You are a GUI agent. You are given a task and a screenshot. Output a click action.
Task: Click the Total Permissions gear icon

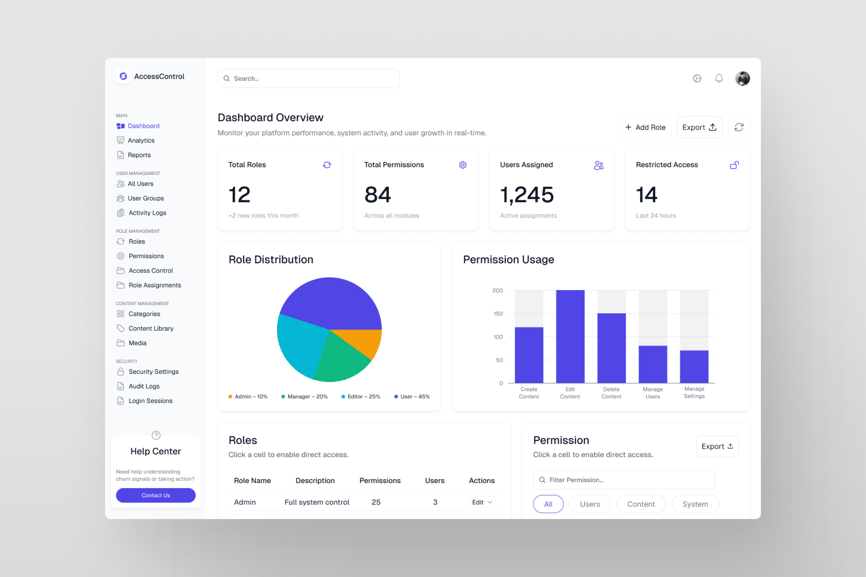[462, 165]
